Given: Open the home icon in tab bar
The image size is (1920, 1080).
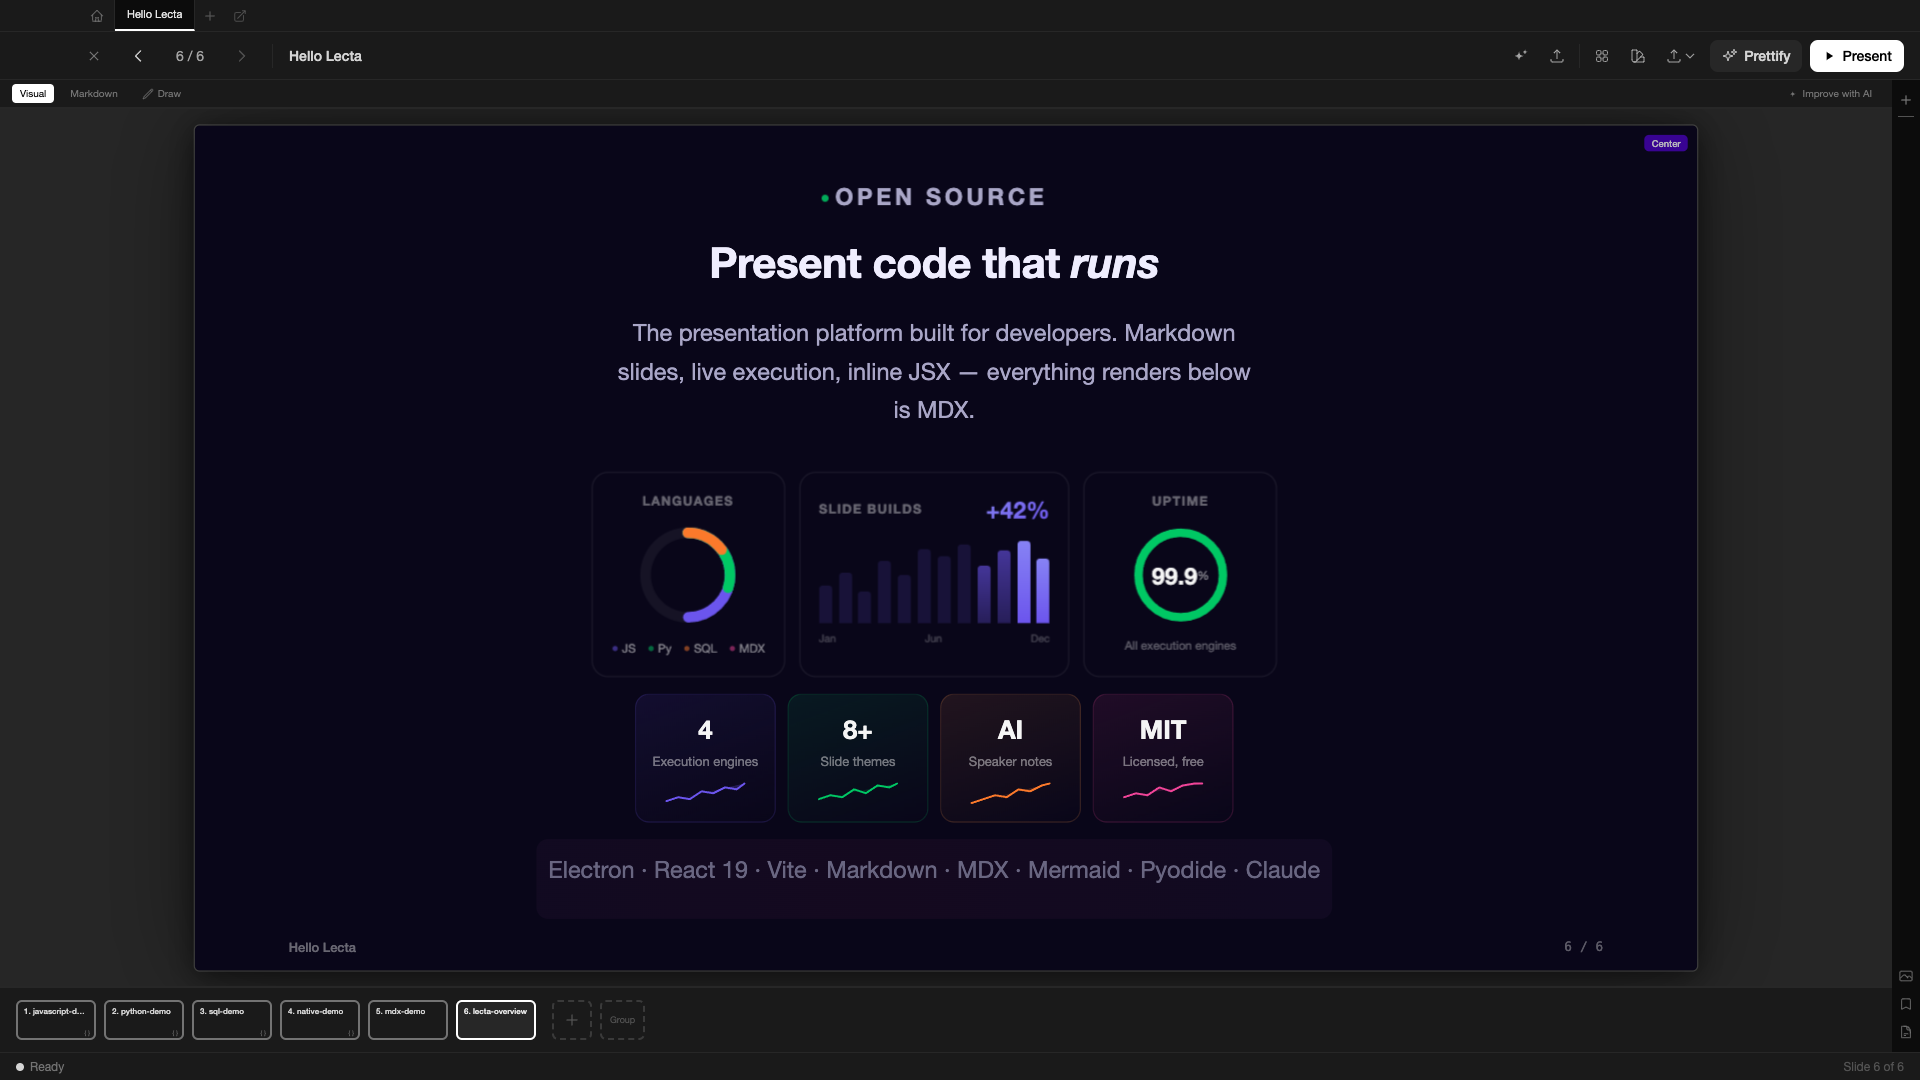Looking at the screenshot, I should tap(97, 16).
